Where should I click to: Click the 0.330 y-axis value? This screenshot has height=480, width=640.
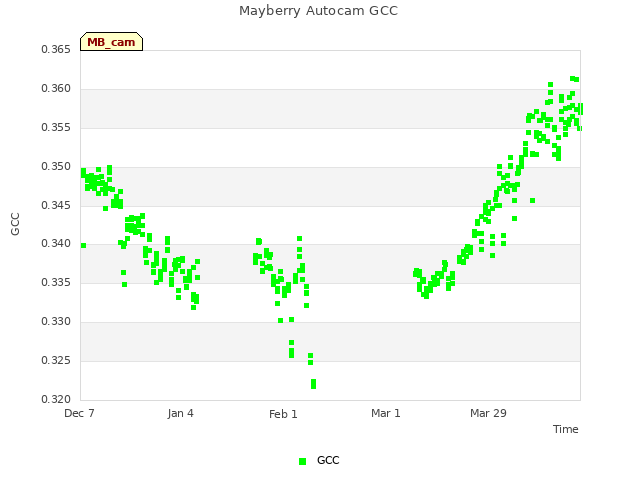point(56,321)
